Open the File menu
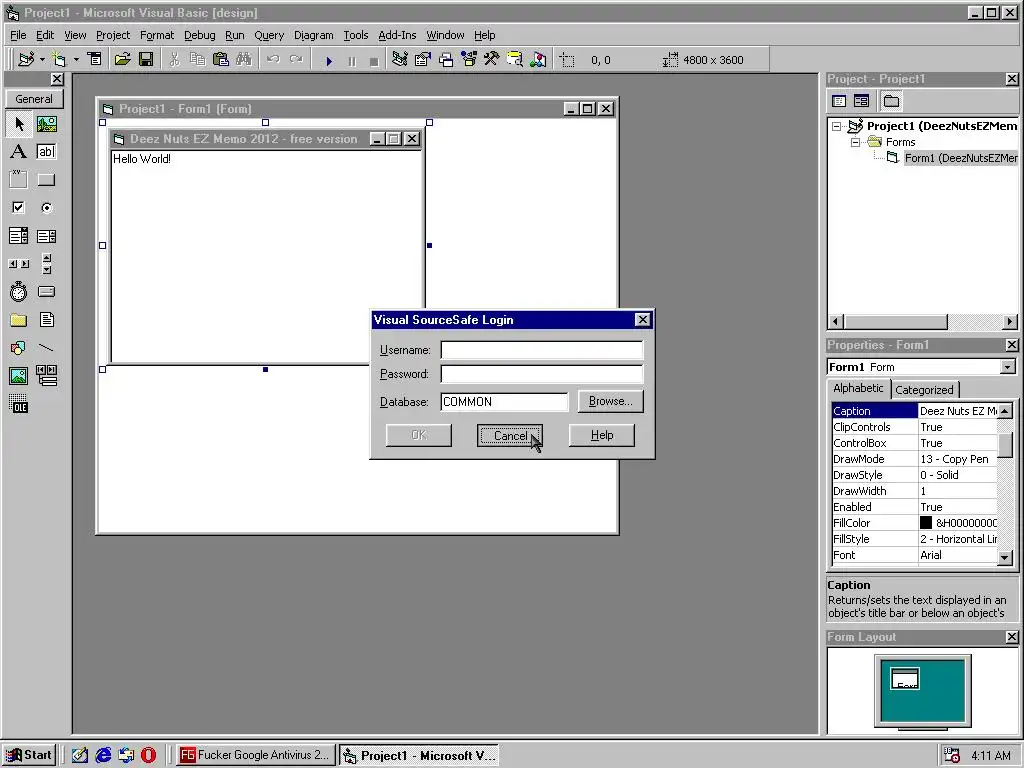Viewport: 1024px width, 768px height. (x=18, y=35)
